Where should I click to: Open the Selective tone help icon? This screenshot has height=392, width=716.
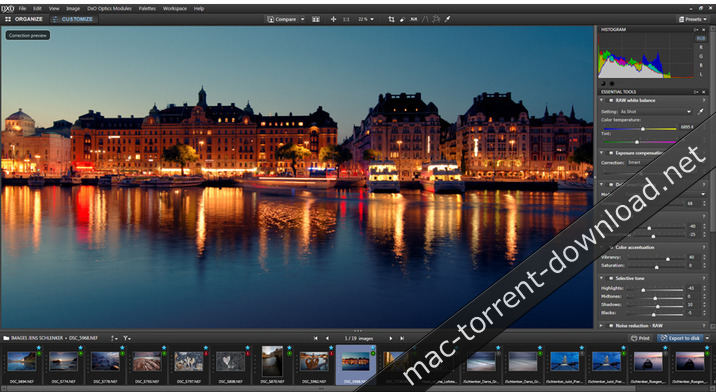[704, 278]
